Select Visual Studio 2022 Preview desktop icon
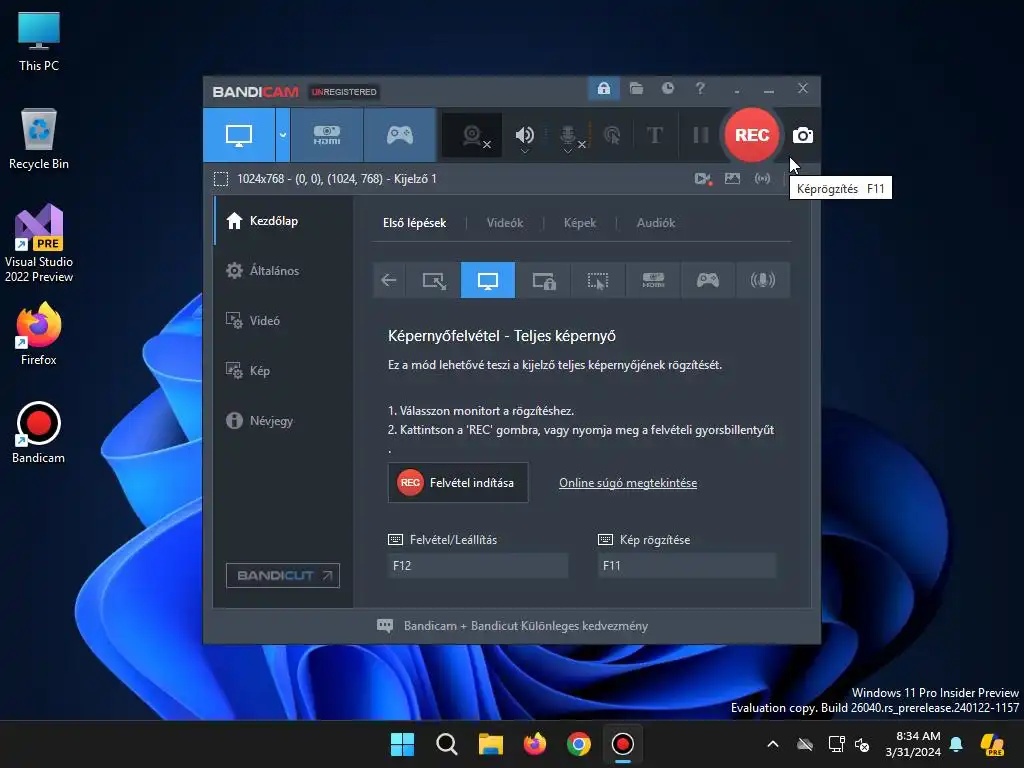This screenshot has height=768, width=1024. point(39,243)
